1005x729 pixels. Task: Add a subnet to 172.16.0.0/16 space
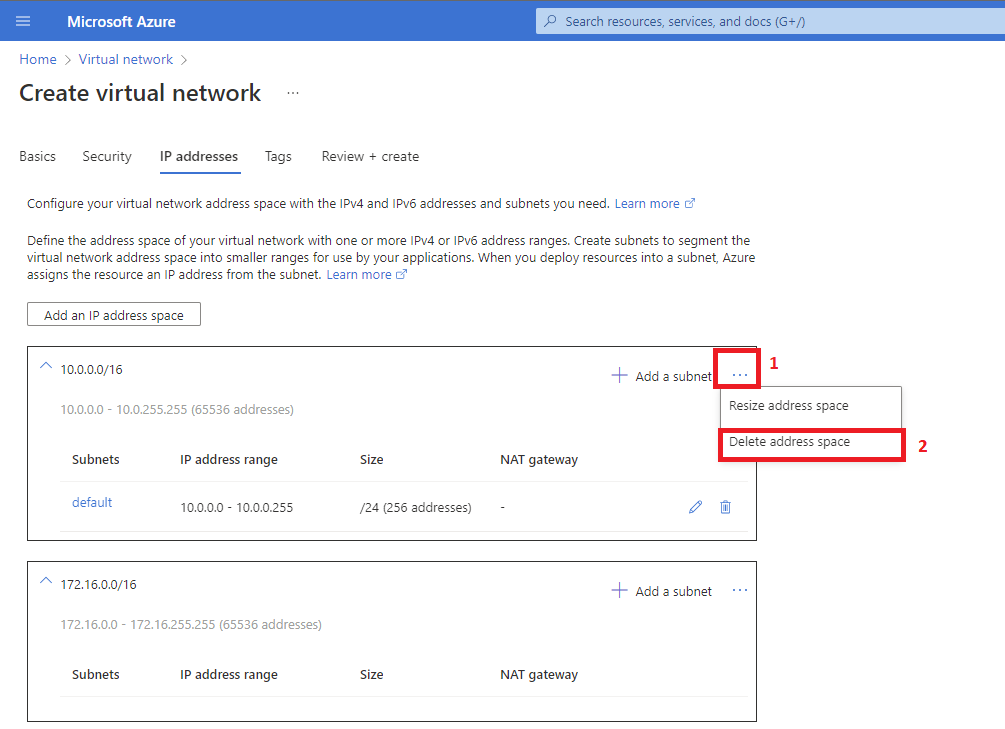coord(661,591)
